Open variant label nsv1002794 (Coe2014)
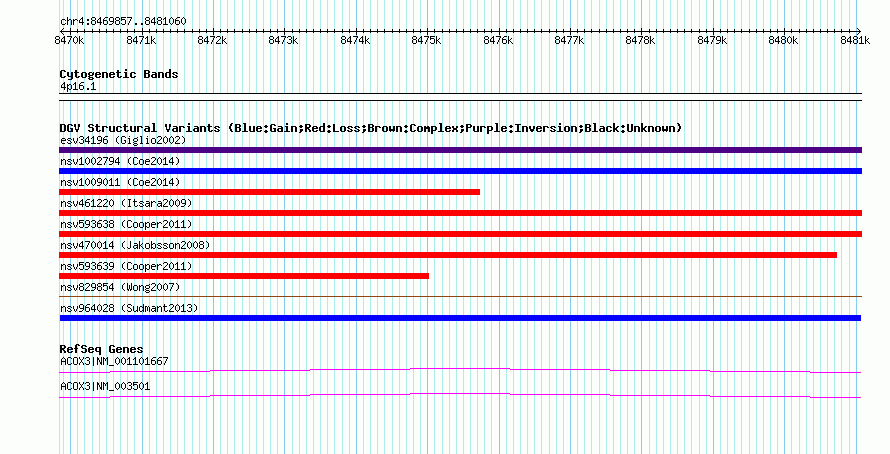The height and width of the screenshot is (454, 890). pyautogui.click(x=120, y=161)
